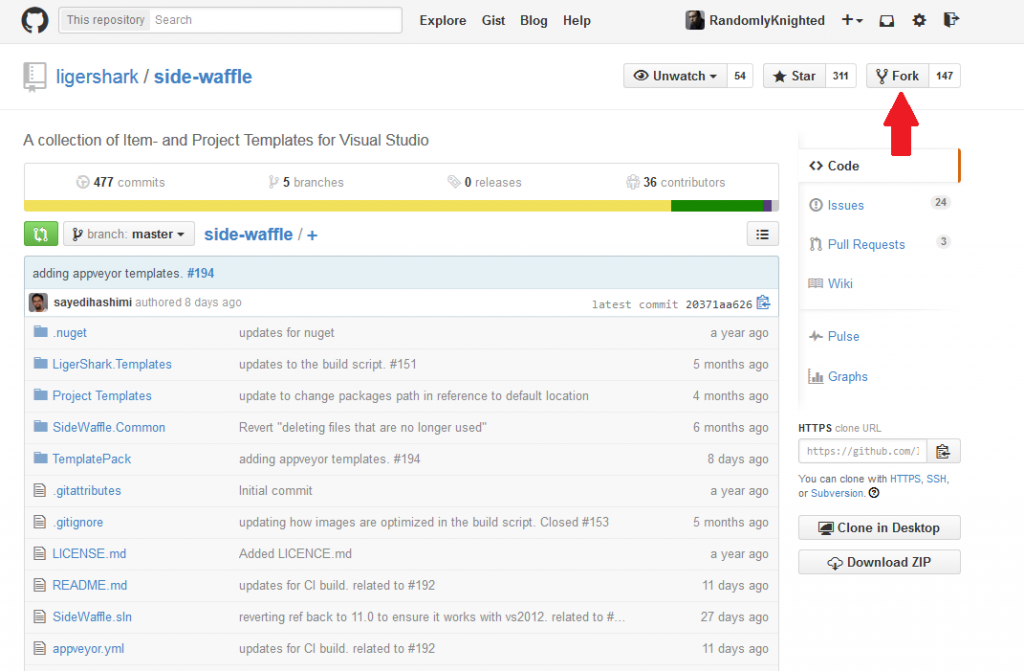This screenshot has width=1024, height=671.
Task: Toggle the Star on side-waffle
Action: tap(797, 75)
